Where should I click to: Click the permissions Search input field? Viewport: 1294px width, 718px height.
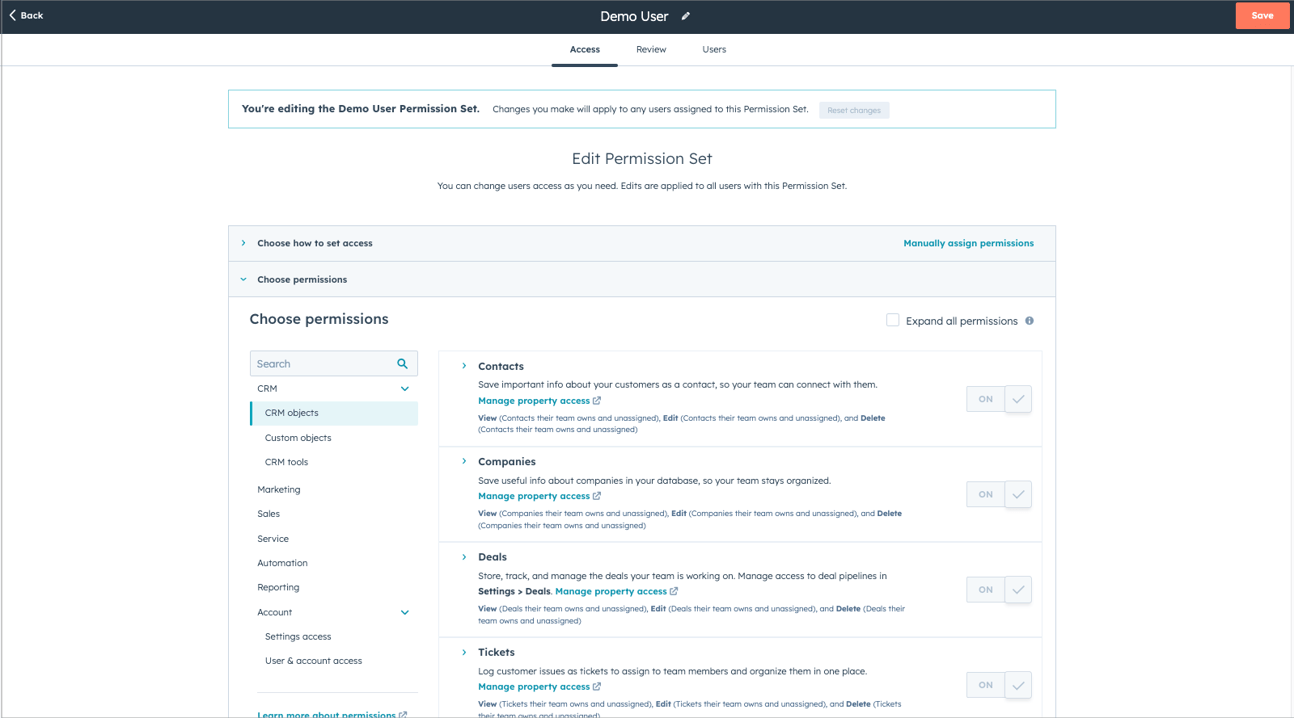[x=333, y=364]
